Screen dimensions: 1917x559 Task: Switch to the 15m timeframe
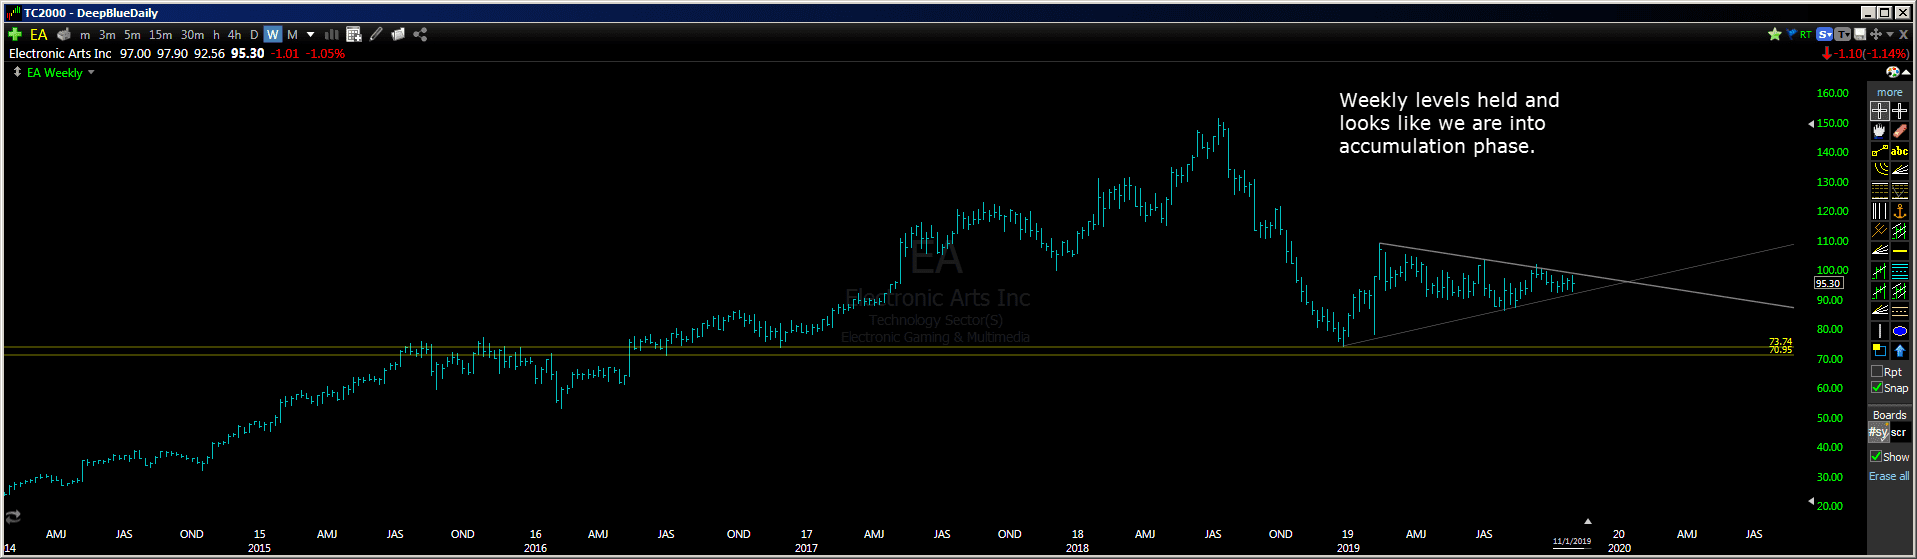(x=160, y=35)
